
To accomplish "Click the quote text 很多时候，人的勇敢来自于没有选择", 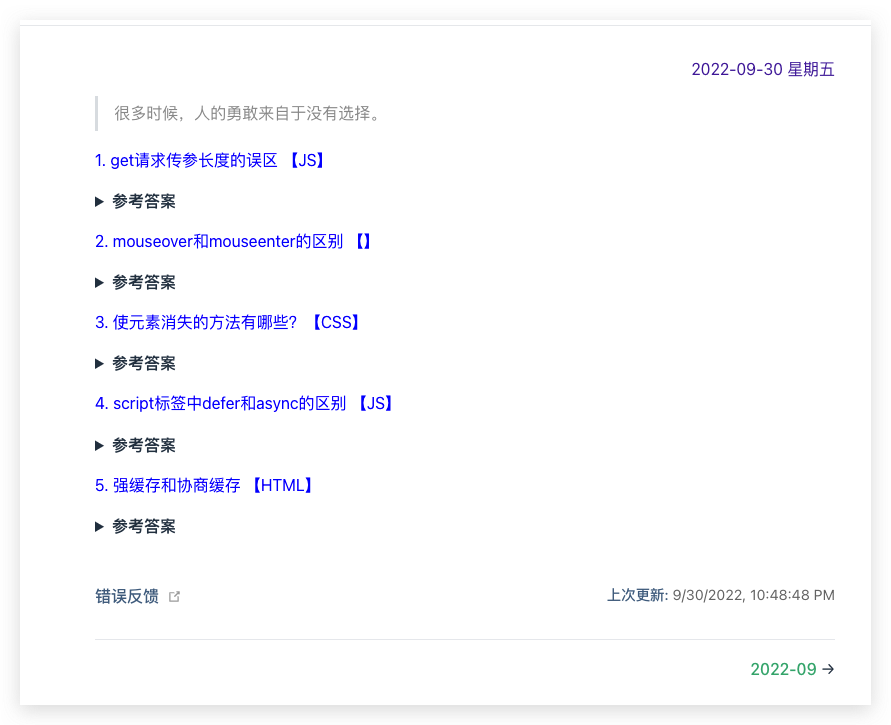I will coord(247,113).
